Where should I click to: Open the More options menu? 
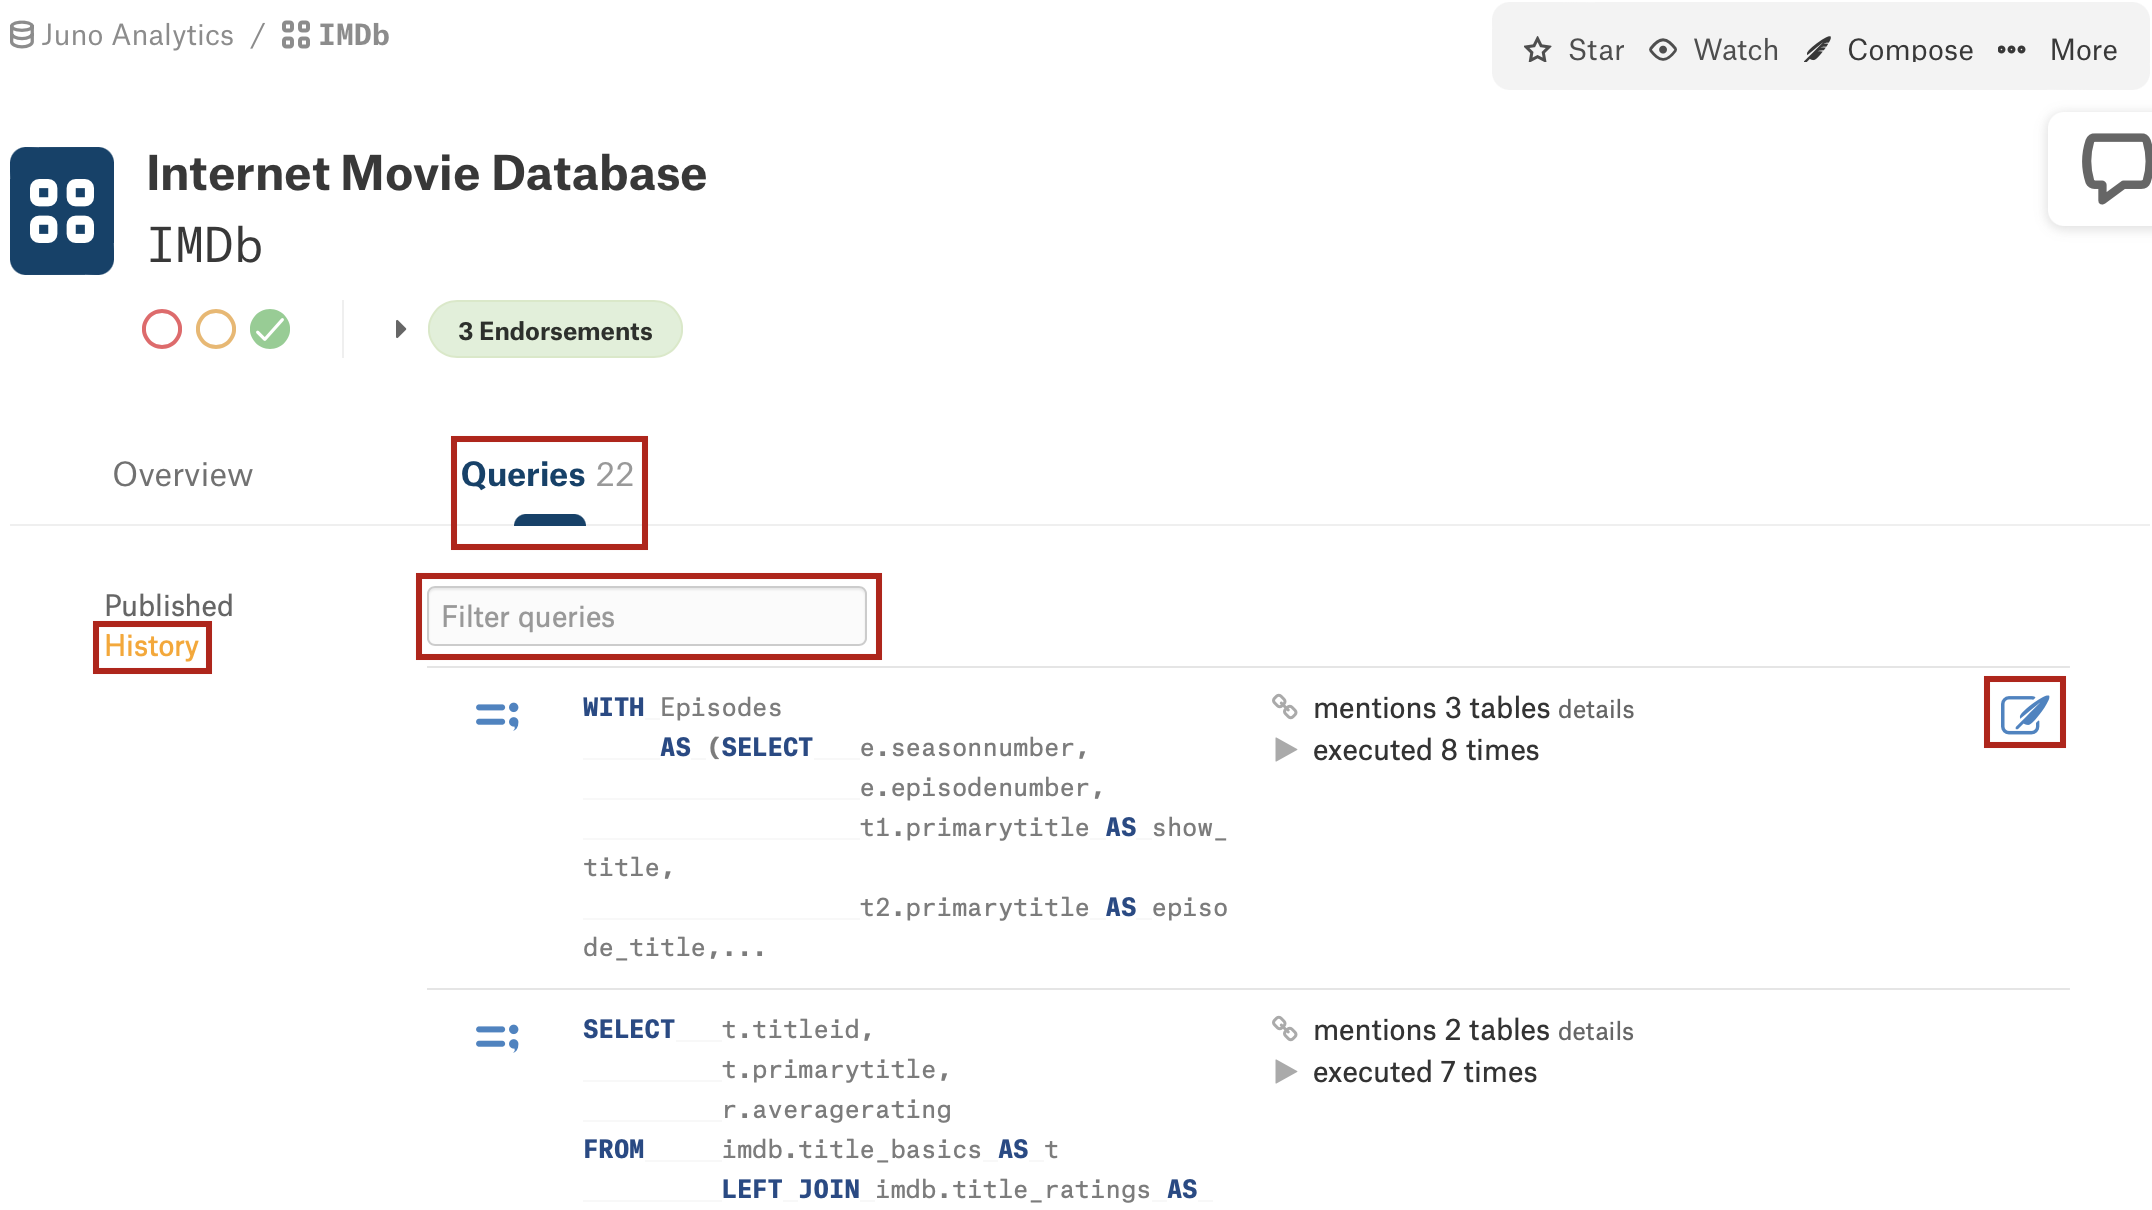[2057, 50]
